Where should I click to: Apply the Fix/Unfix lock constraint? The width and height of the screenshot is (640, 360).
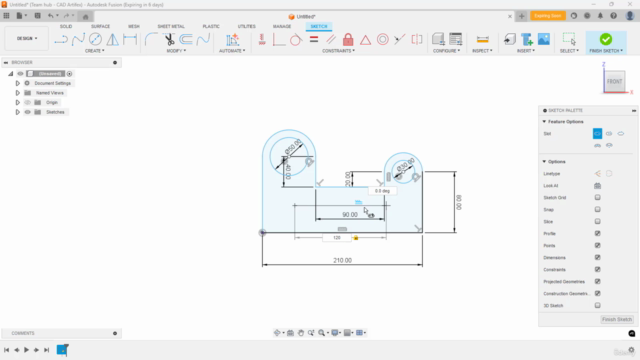[x=348, y=40]
